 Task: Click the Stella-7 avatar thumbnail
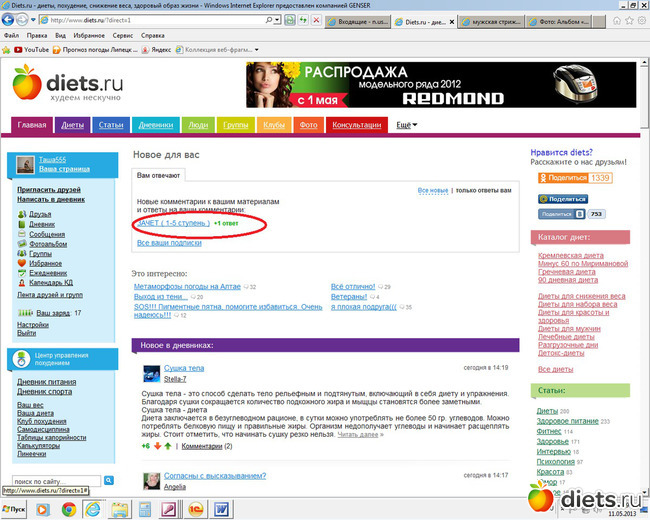point(152,373)
